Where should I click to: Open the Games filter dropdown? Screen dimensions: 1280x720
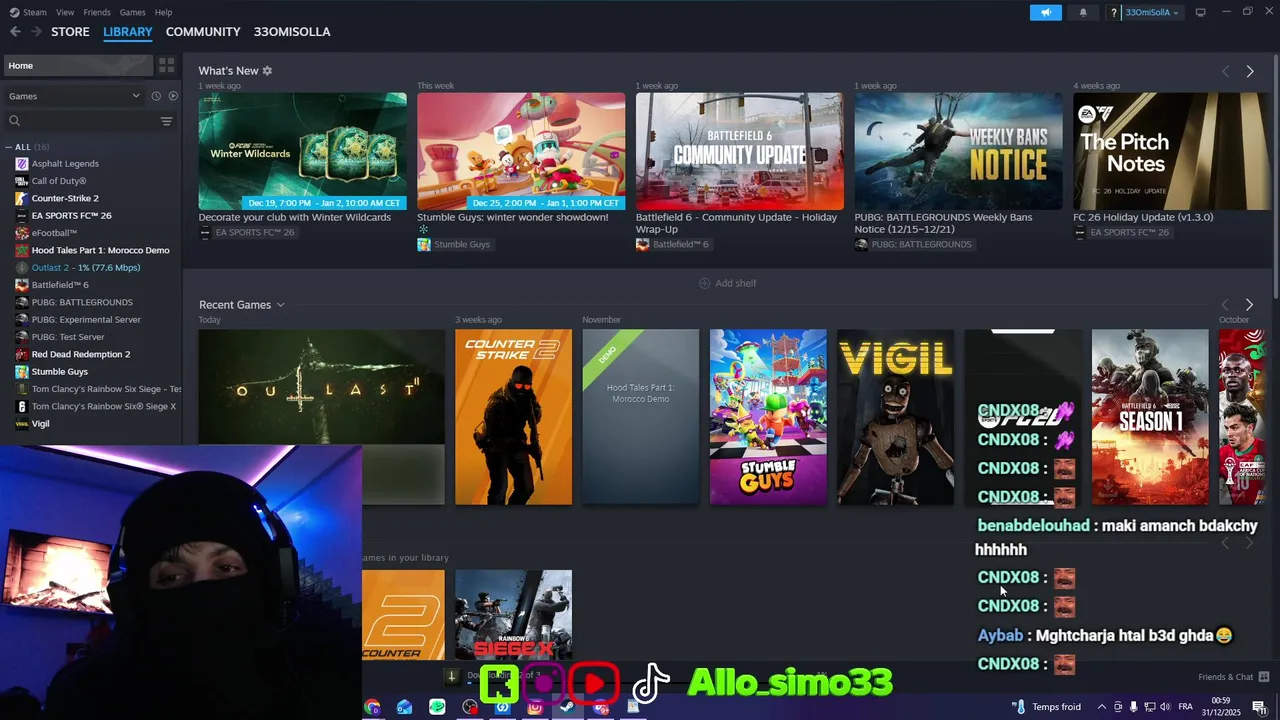pyautogui.click(x=74, y=96)
